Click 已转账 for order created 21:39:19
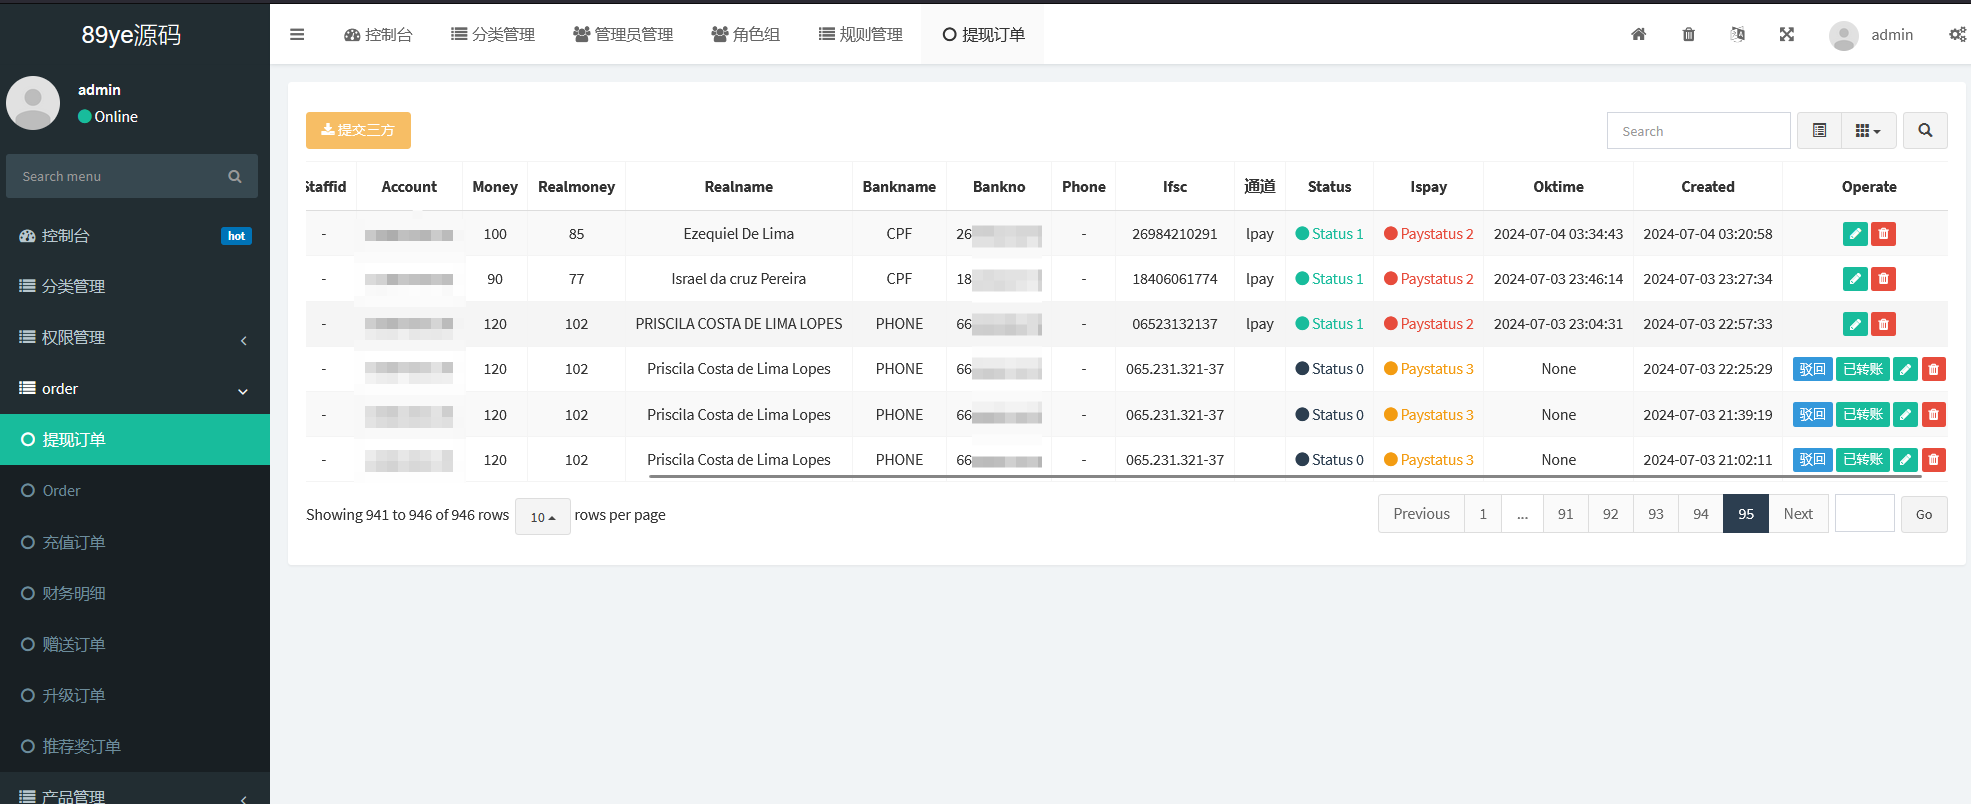 (1862, 414)
